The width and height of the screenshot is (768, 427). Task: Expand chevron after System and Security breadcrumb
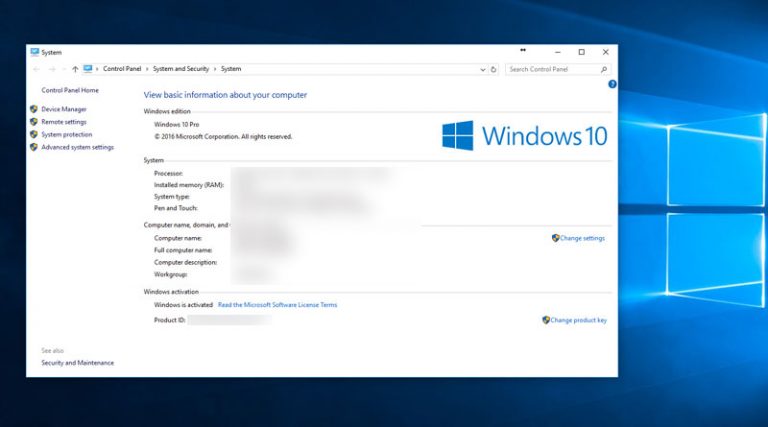coord(215,70)
